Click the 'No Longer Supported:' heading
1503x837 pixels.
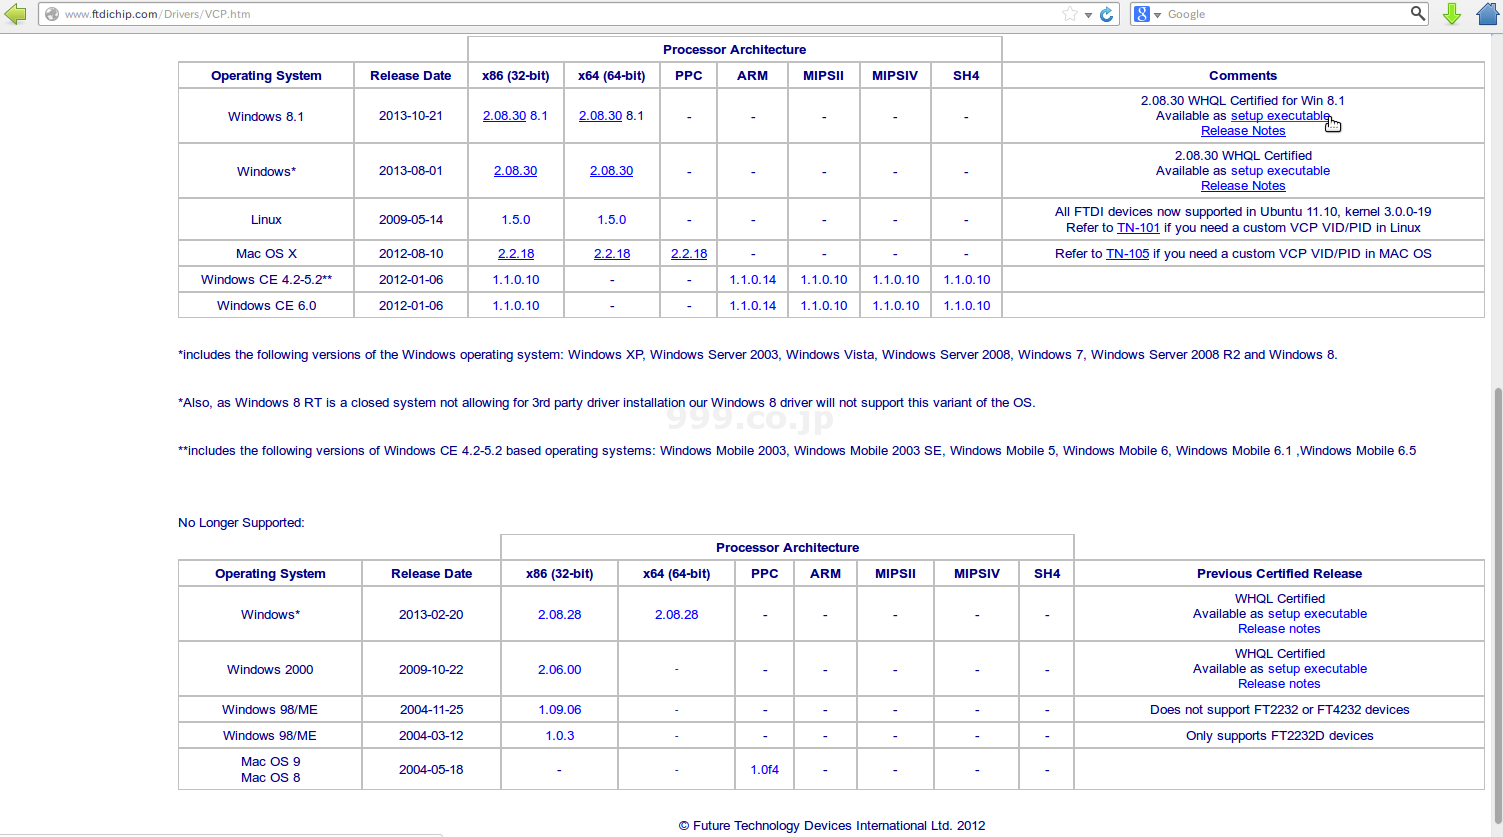[x=241, y=523]
